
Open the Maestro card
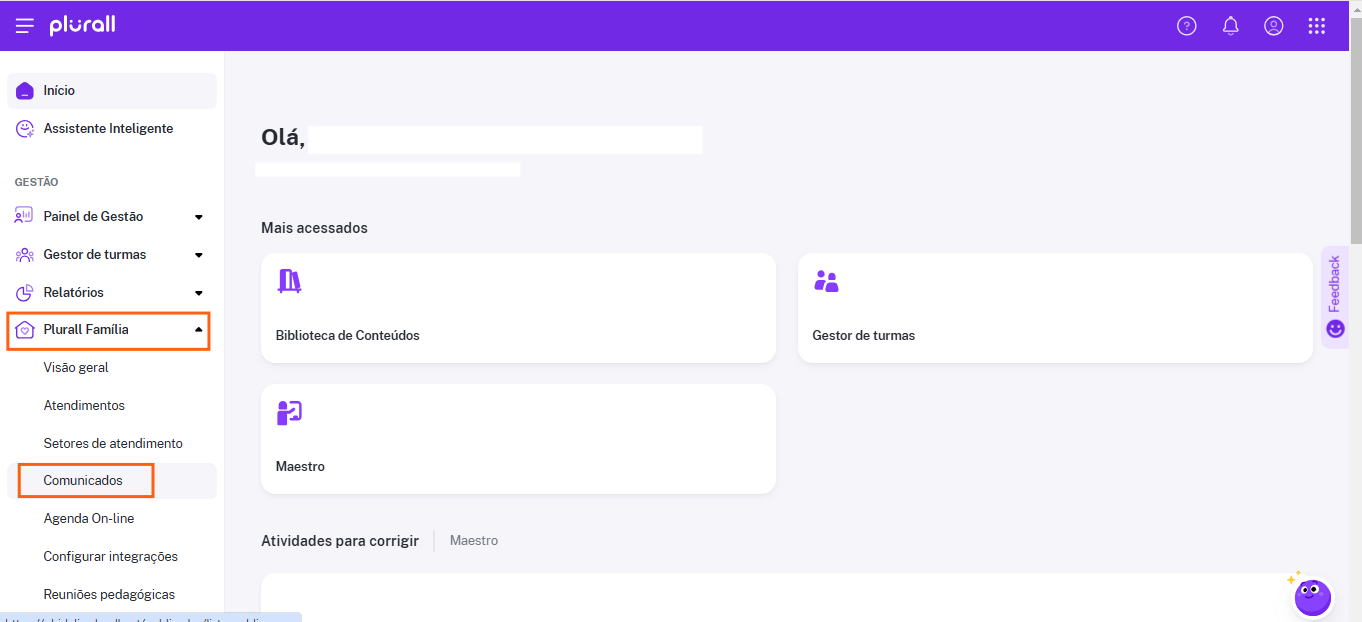click(518, 439)
